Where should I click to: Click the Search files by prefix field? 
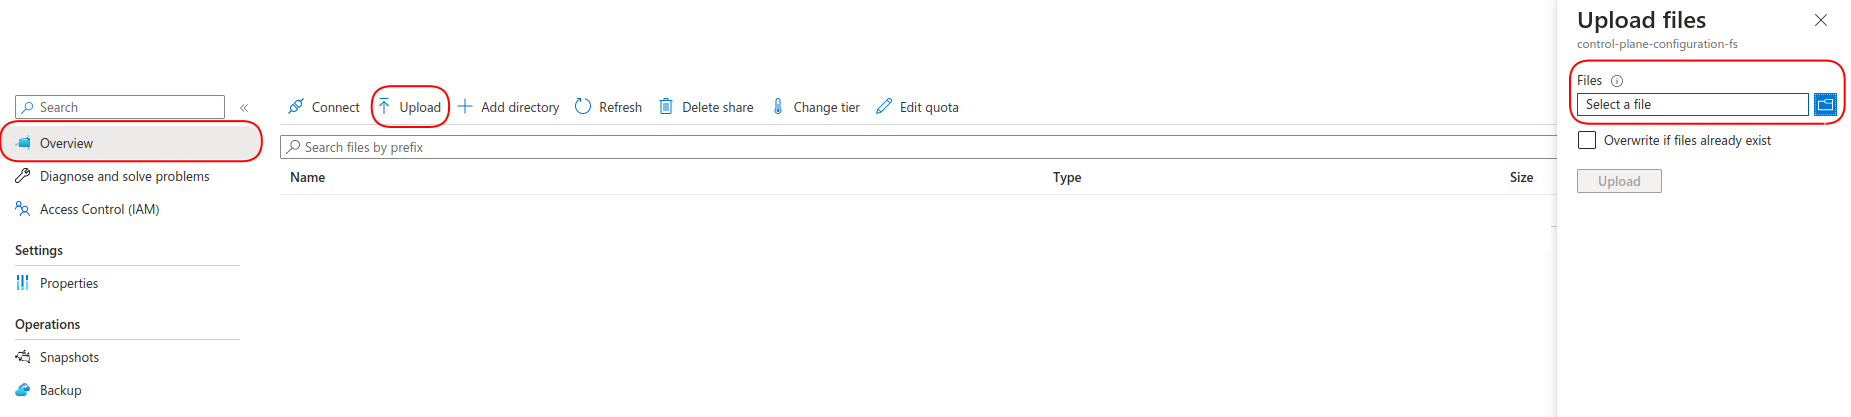(x=918, y=147)
